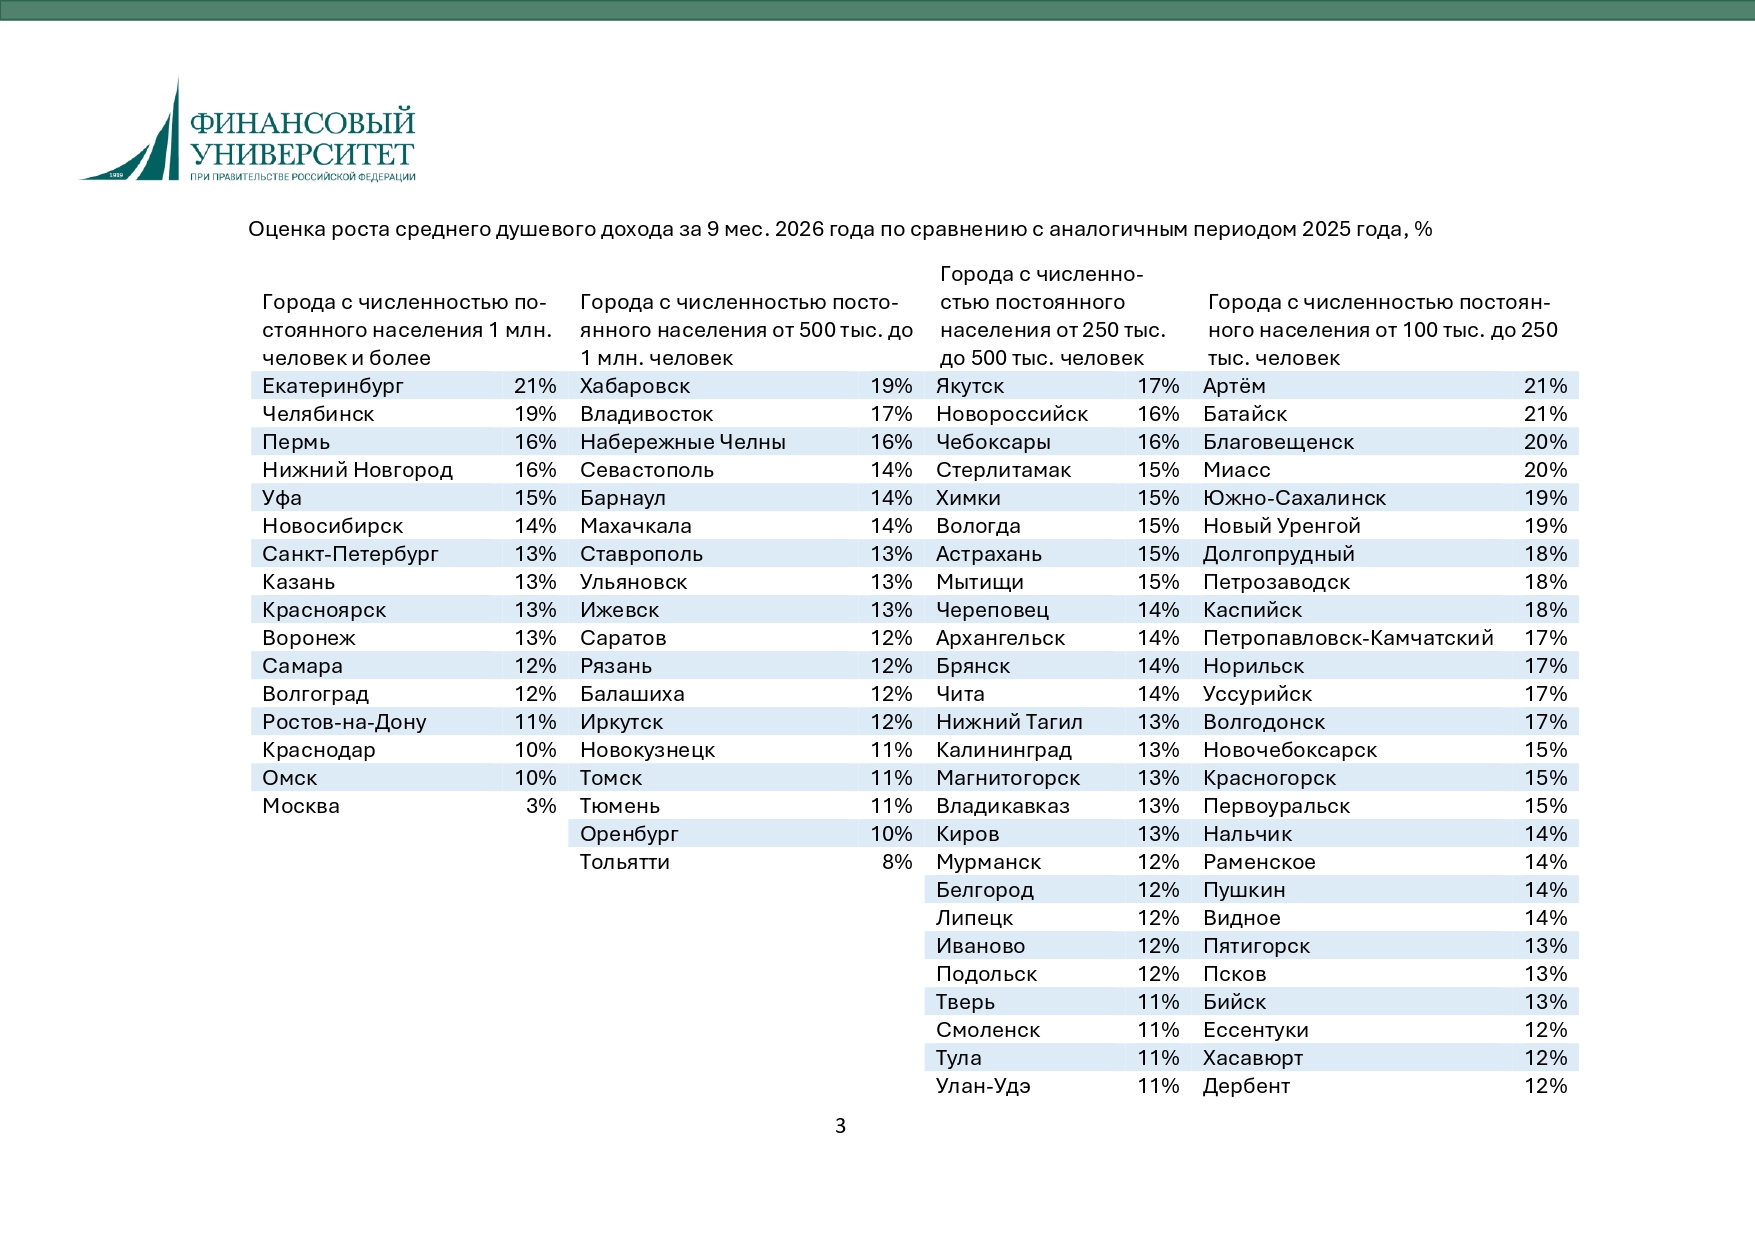
Task: Select the Якутск city entry
Action: 970,386
